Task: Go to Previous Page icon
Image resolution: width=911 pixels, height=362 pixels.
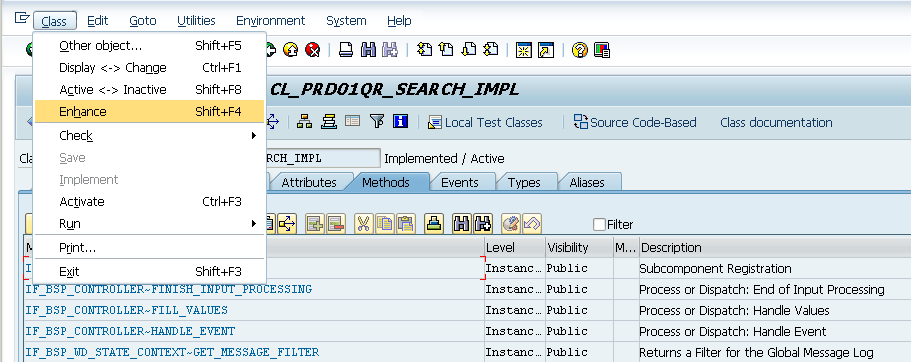Action: click(446, 50)
